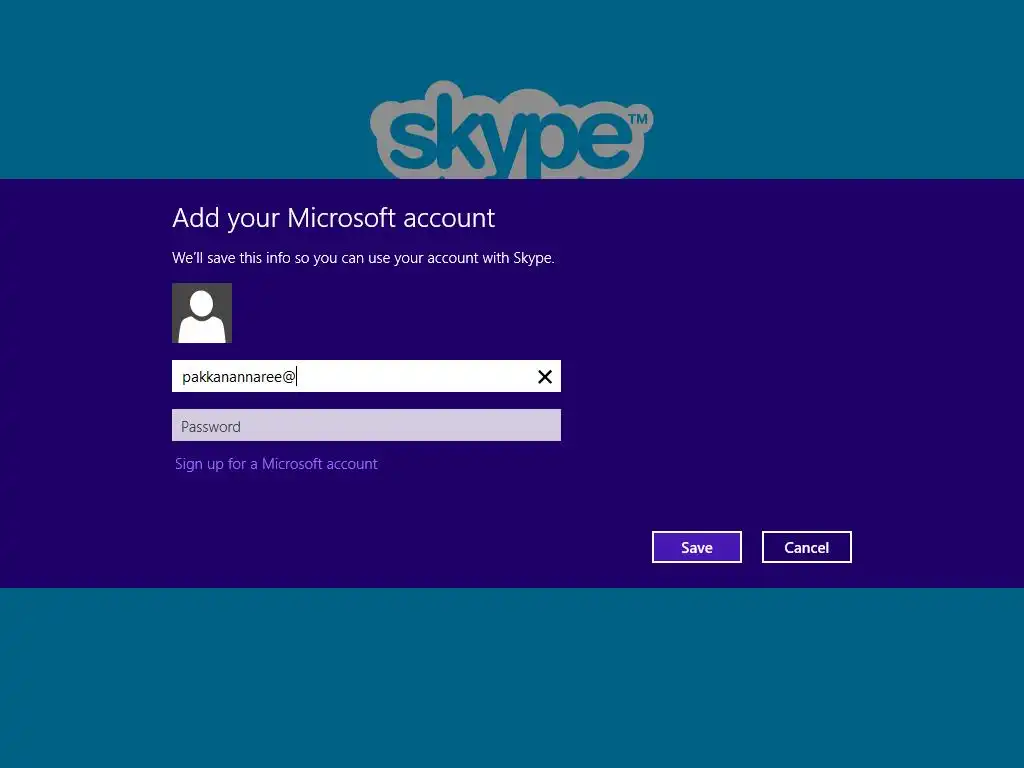Click the word 'Microsoft' in the sign-up link
The width and height of the screenshot is (1024, 768).
292,464
